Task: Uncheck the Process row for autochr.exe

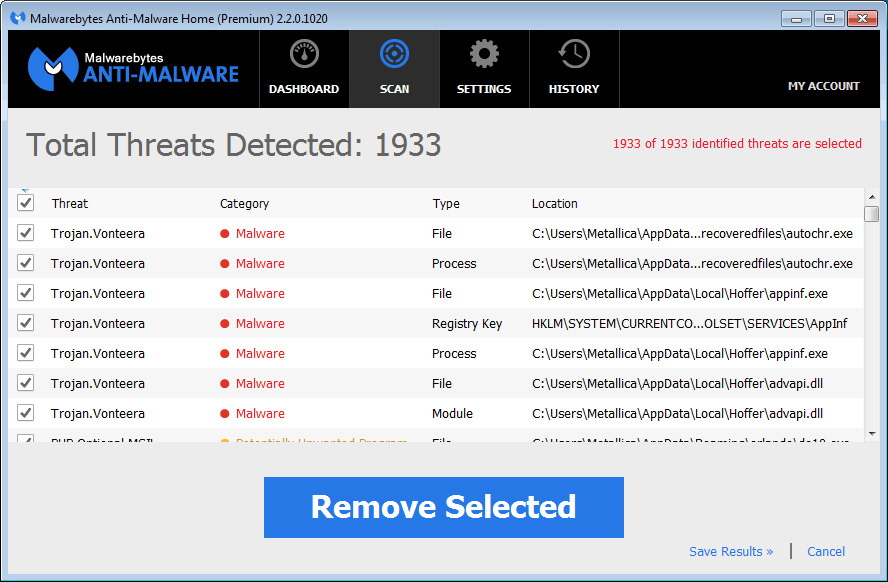Action: pyautogui.click(x=25, y=263)
